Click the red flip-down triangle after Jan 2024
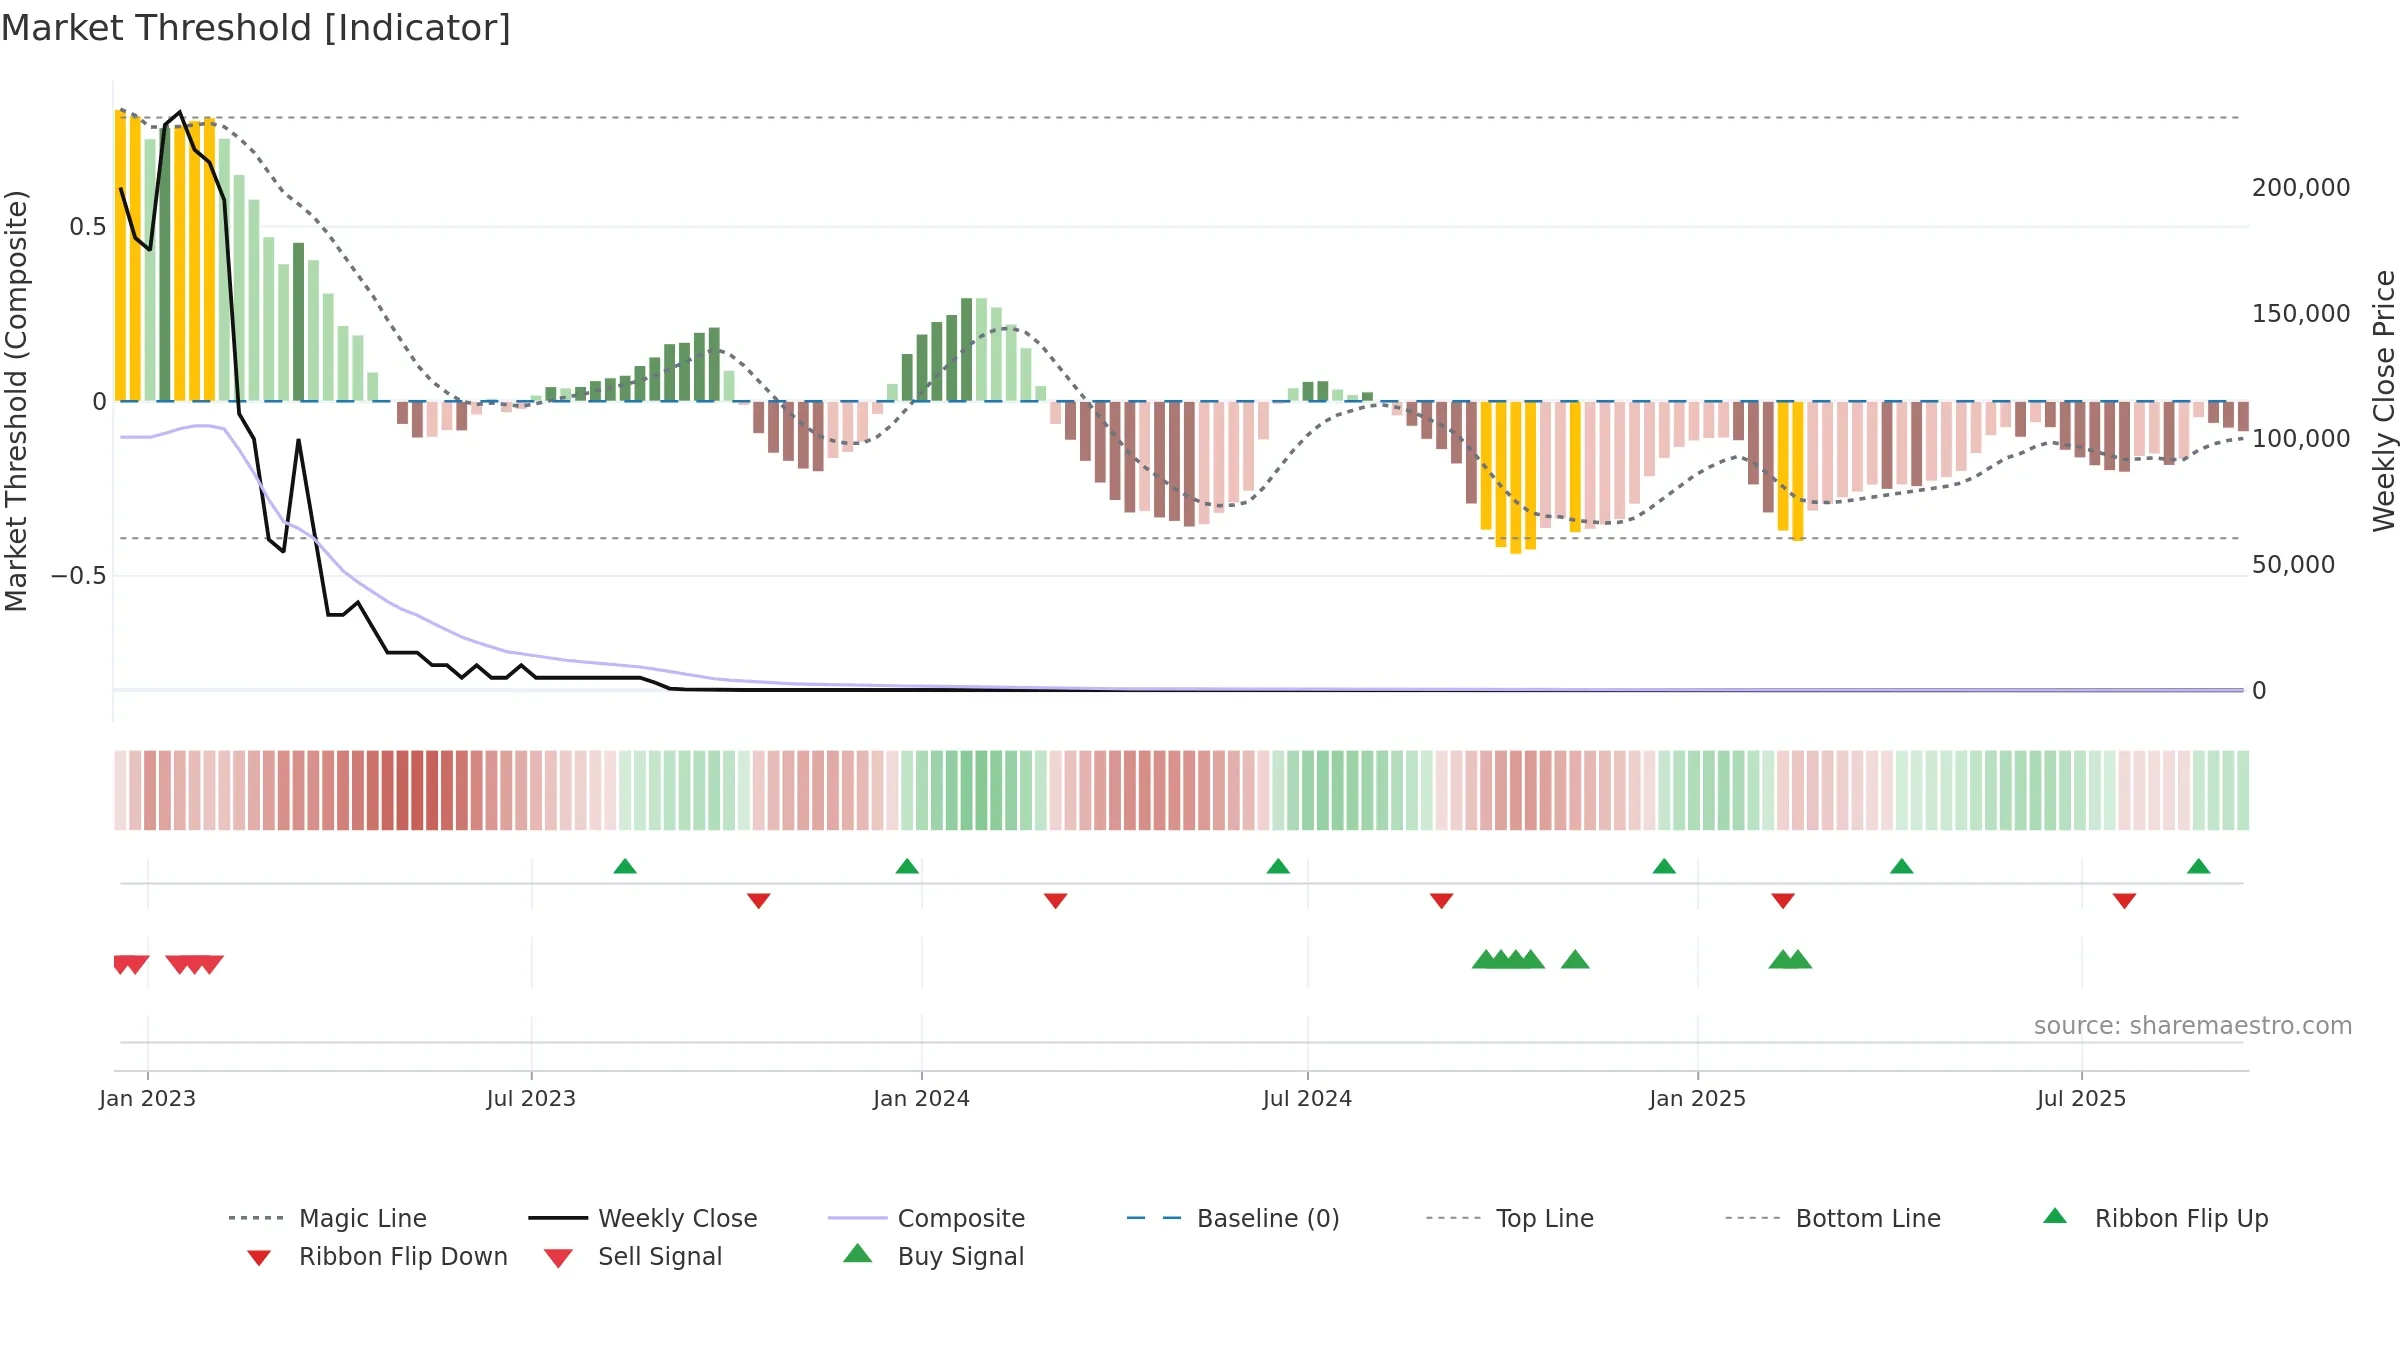The width and height of the screenshot is (2400, 1350). click(1056, 901)
